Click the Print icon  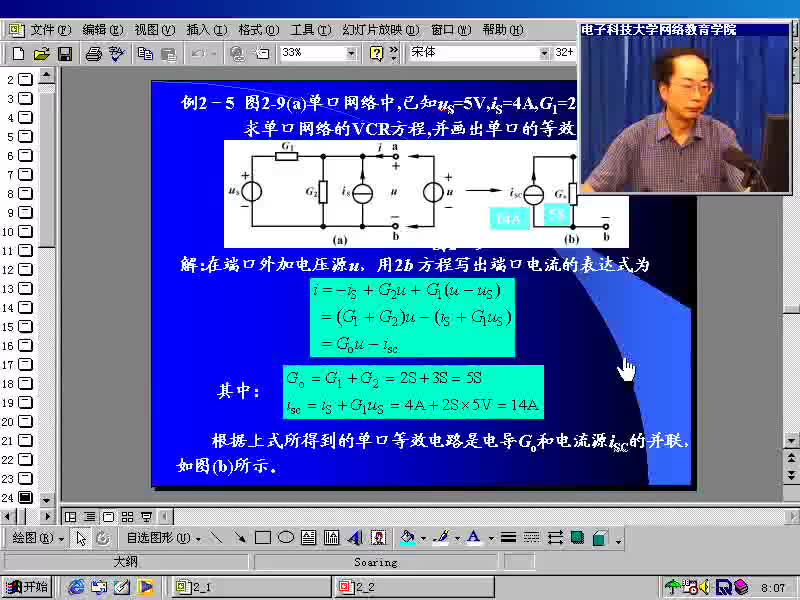(93, 53)
